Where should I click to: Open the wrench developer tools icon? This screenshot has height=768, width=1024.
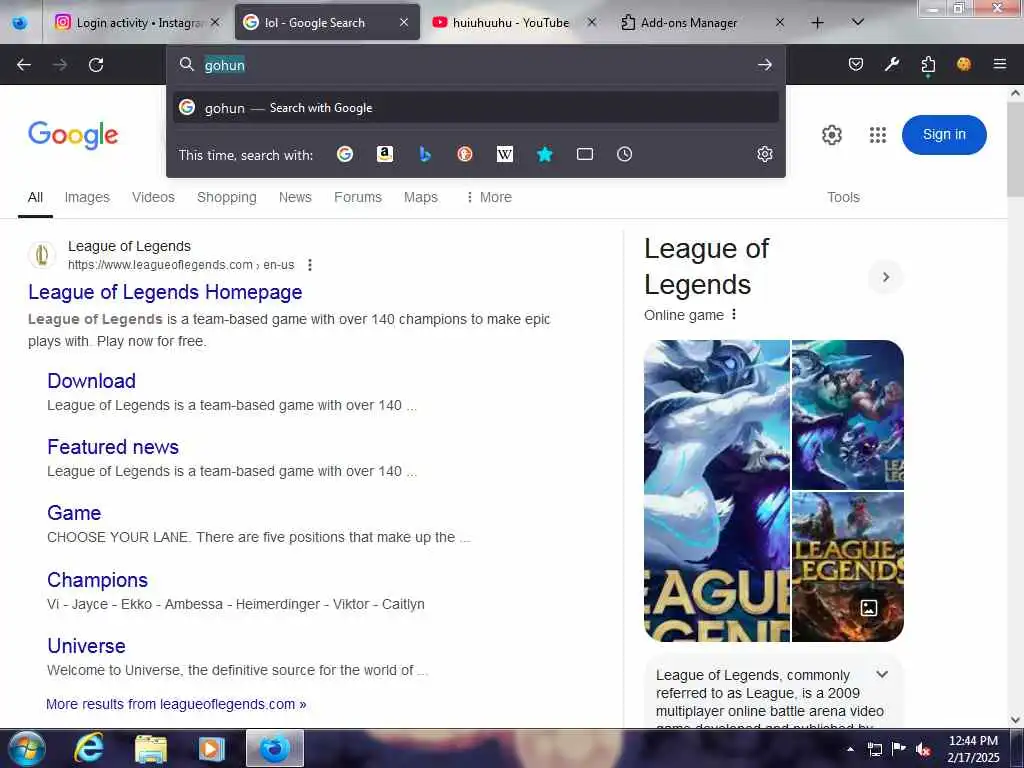click(891, 64)
